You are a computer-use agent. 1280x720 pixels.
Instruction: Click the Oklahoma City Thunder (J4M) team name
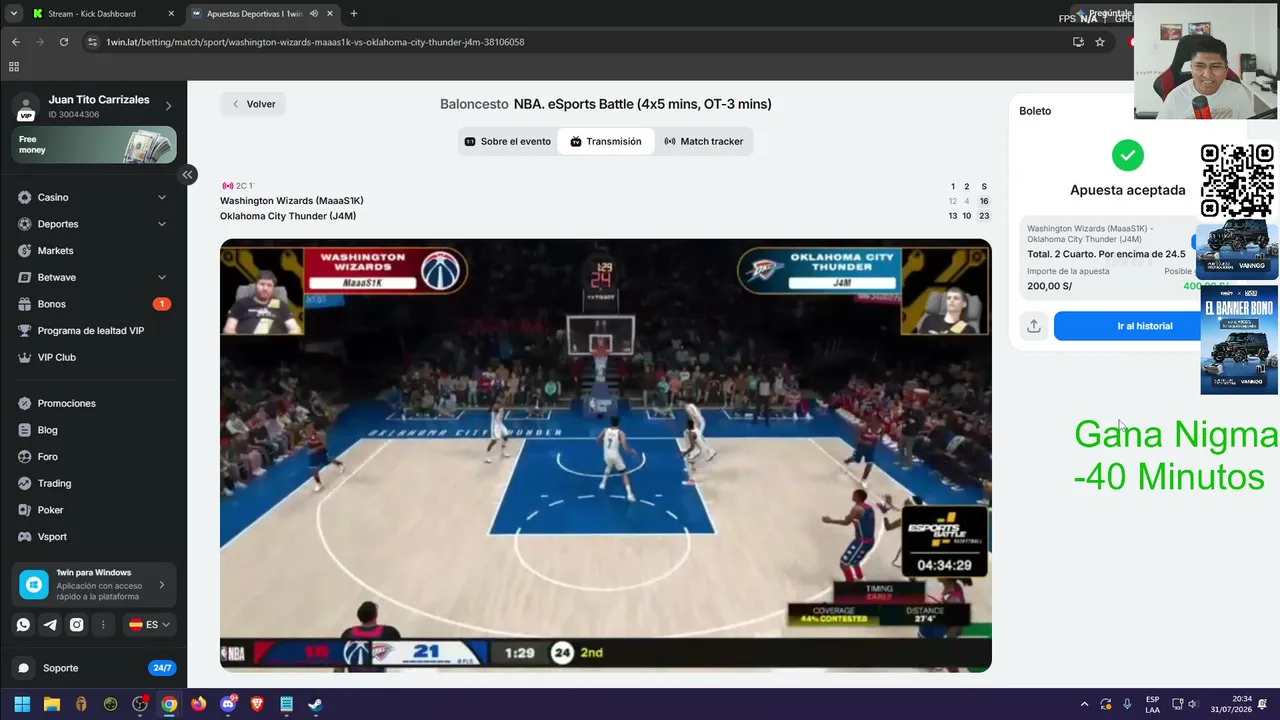click(288, 216)
